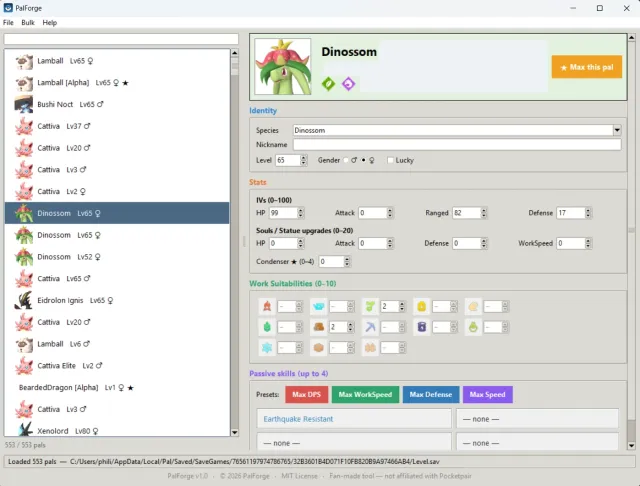
Task: Enable the Lucky checkbox
Action: point(391,160)
